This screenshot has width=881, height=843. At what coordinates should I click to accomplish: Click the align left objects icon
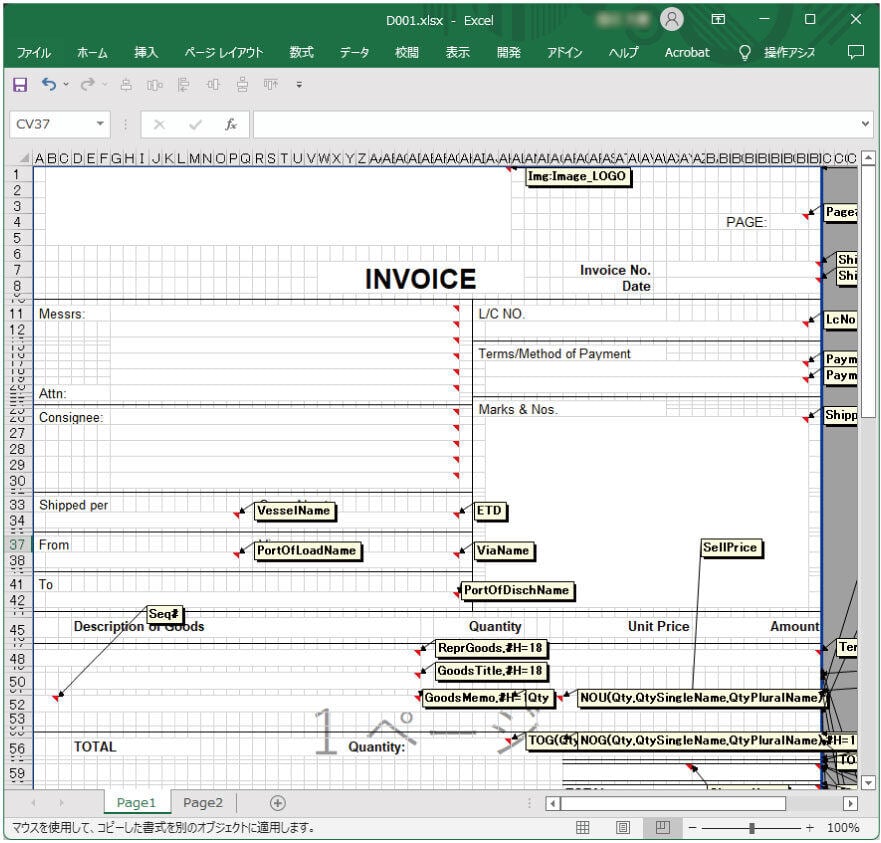click(183, 85)
